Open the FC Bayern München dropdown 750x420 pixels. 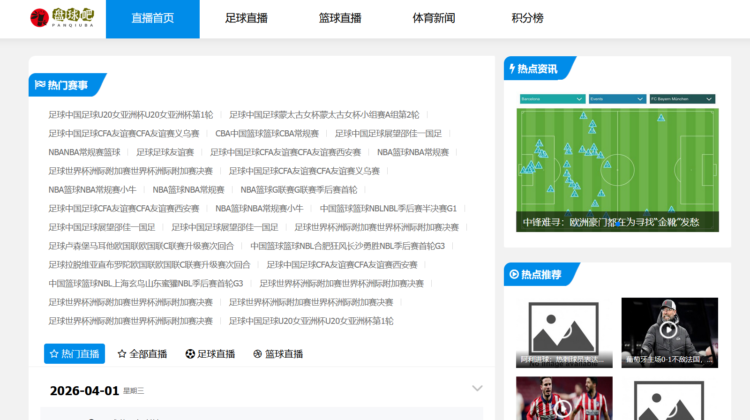682,99
